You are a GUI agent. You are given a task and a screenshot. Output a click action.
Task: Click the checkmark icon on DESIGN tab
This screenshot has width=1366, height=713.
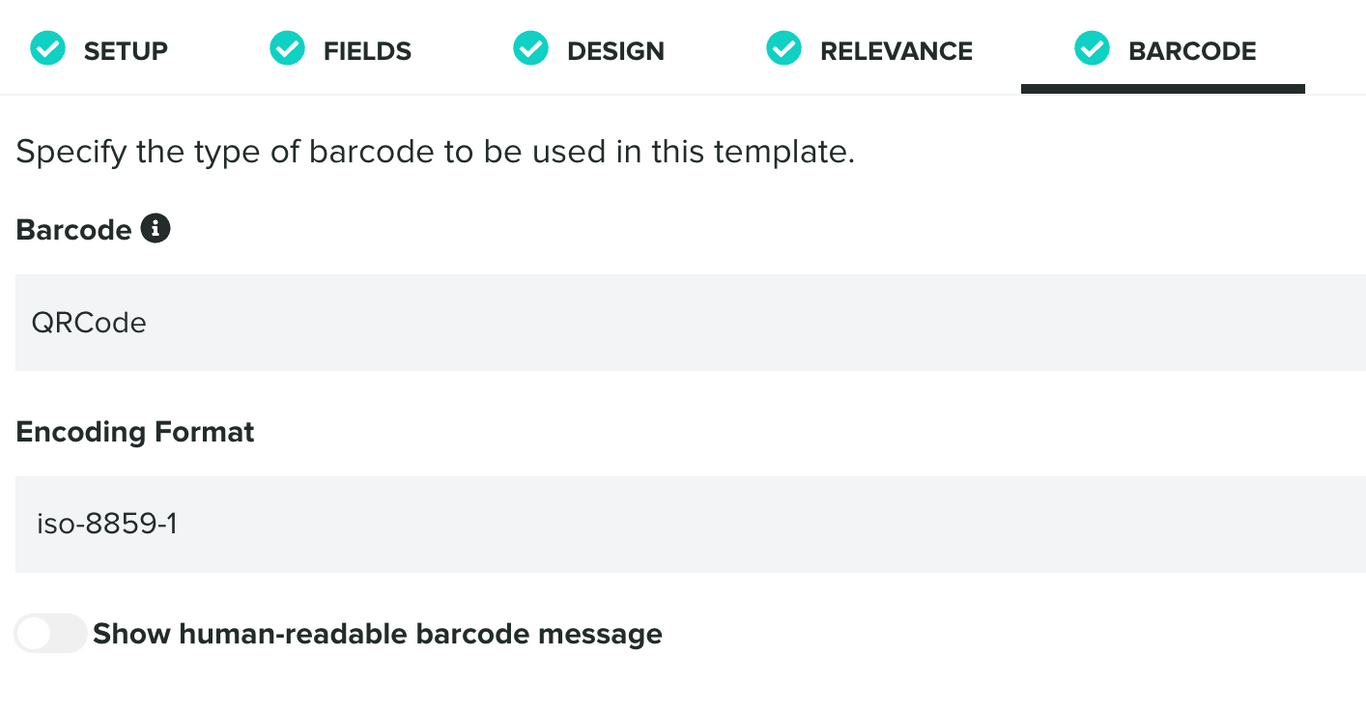pos(530,47)
